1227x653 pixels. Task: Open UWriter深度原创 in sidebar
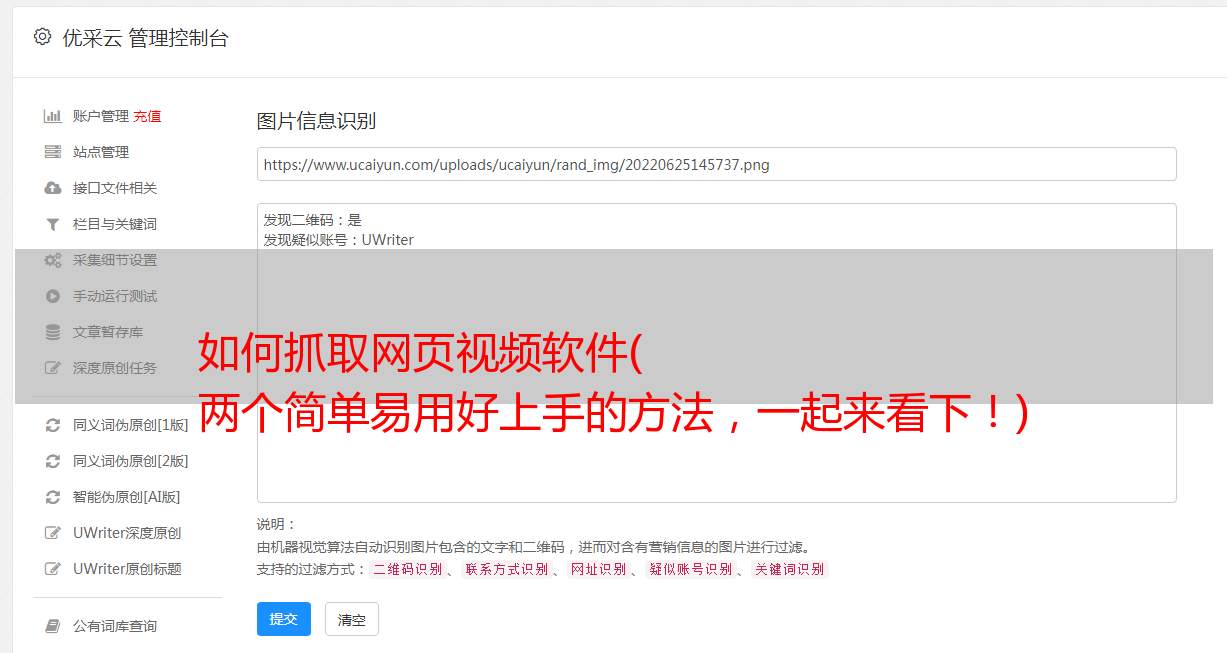(127, 533)
